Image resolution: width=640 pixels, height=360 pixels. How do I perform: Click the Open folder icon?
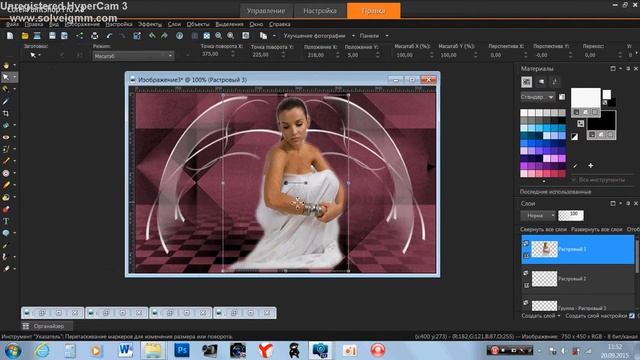point(25,36)
